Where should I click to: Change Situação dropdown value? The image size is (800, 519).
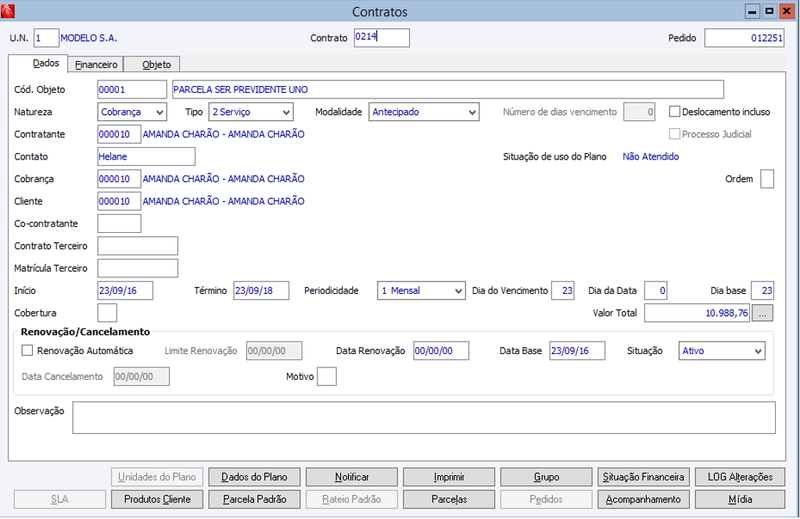pyautogui.click(x=722, y=351)
